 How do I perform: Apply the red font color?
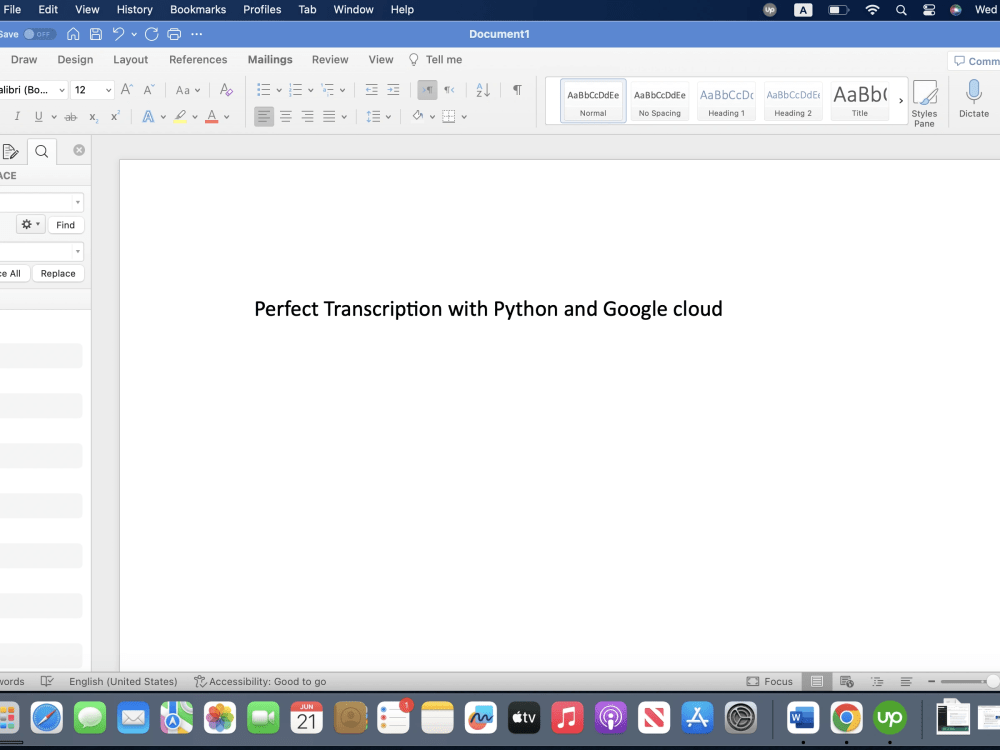click(x=212, y=117)
